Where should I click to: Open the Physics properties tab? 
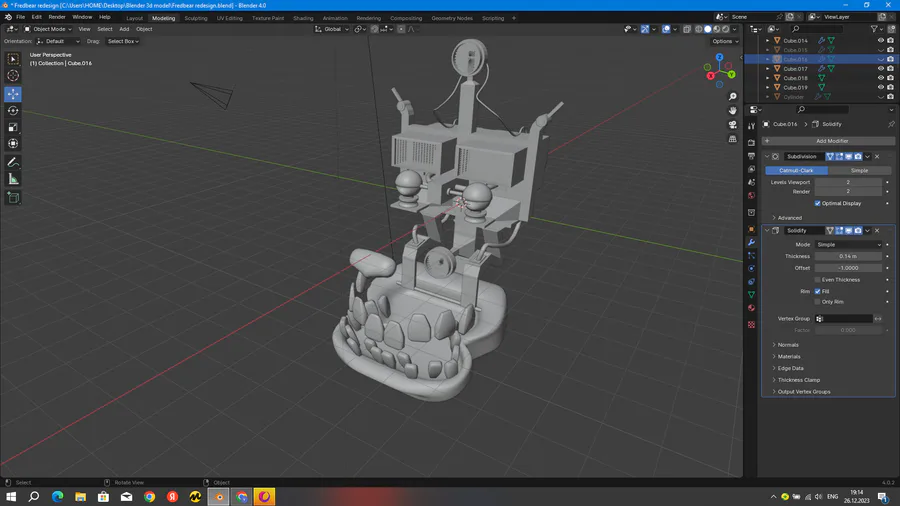751,268
